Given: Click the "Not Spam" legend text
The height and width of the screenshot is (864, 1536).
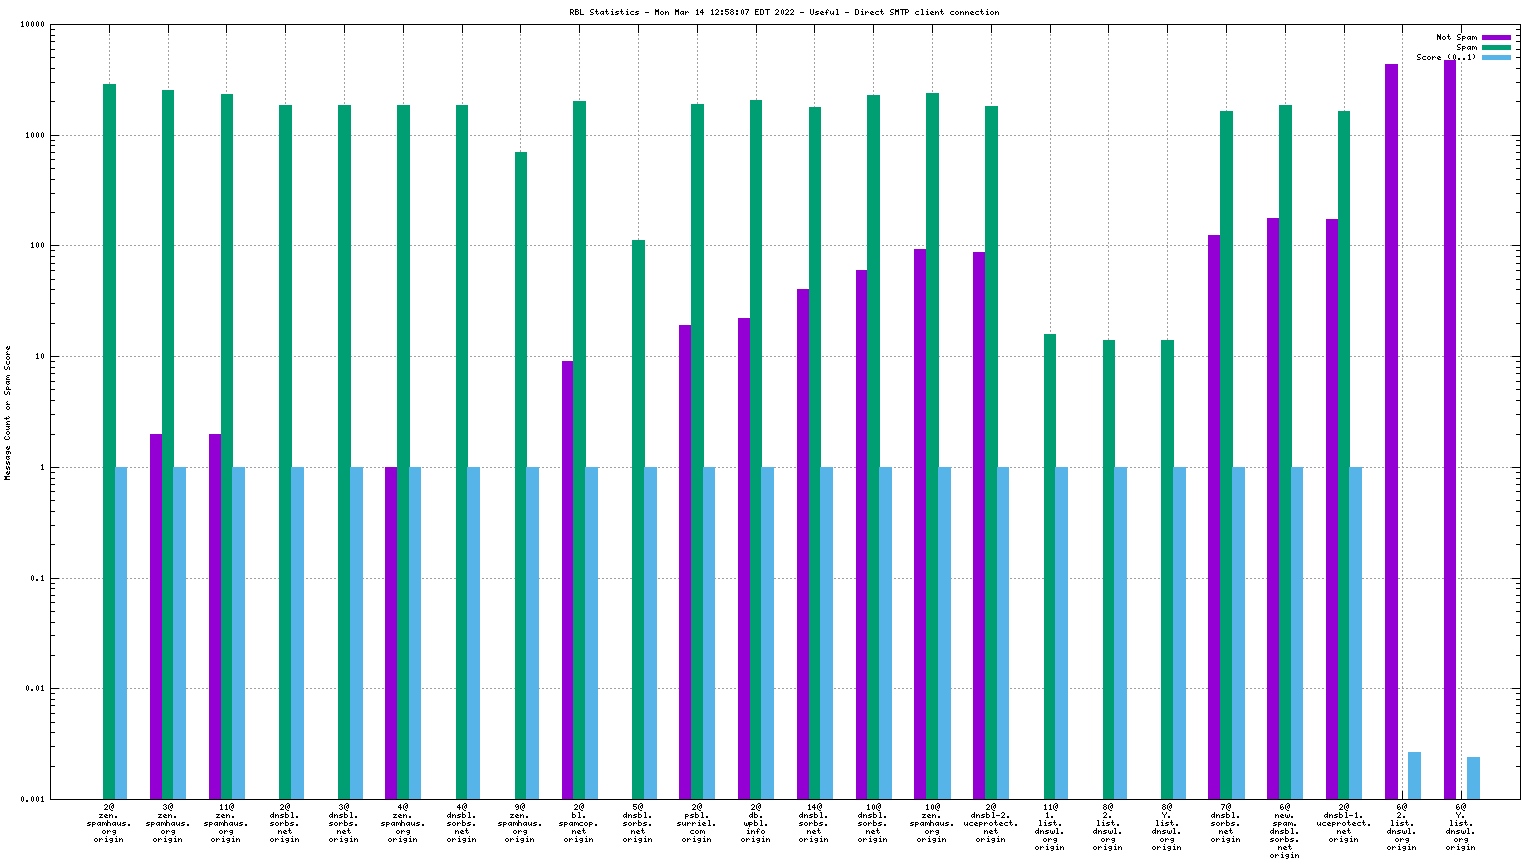Looking at the screenshot, I should pos(1456,37).
